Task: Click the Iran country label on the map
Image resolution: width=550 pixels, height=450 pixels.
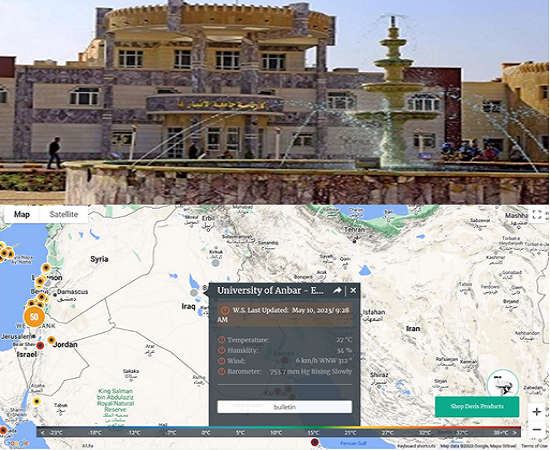Action: (x=413, y=329)
